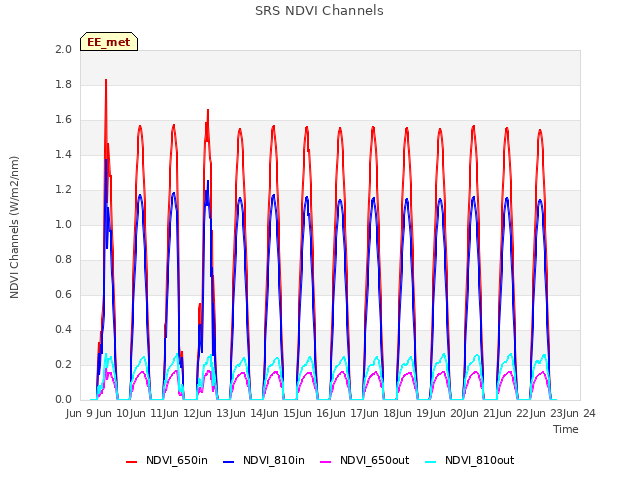Click the y-axis tick value 0.2
640x480 pixels.
(x=63, y=364)
